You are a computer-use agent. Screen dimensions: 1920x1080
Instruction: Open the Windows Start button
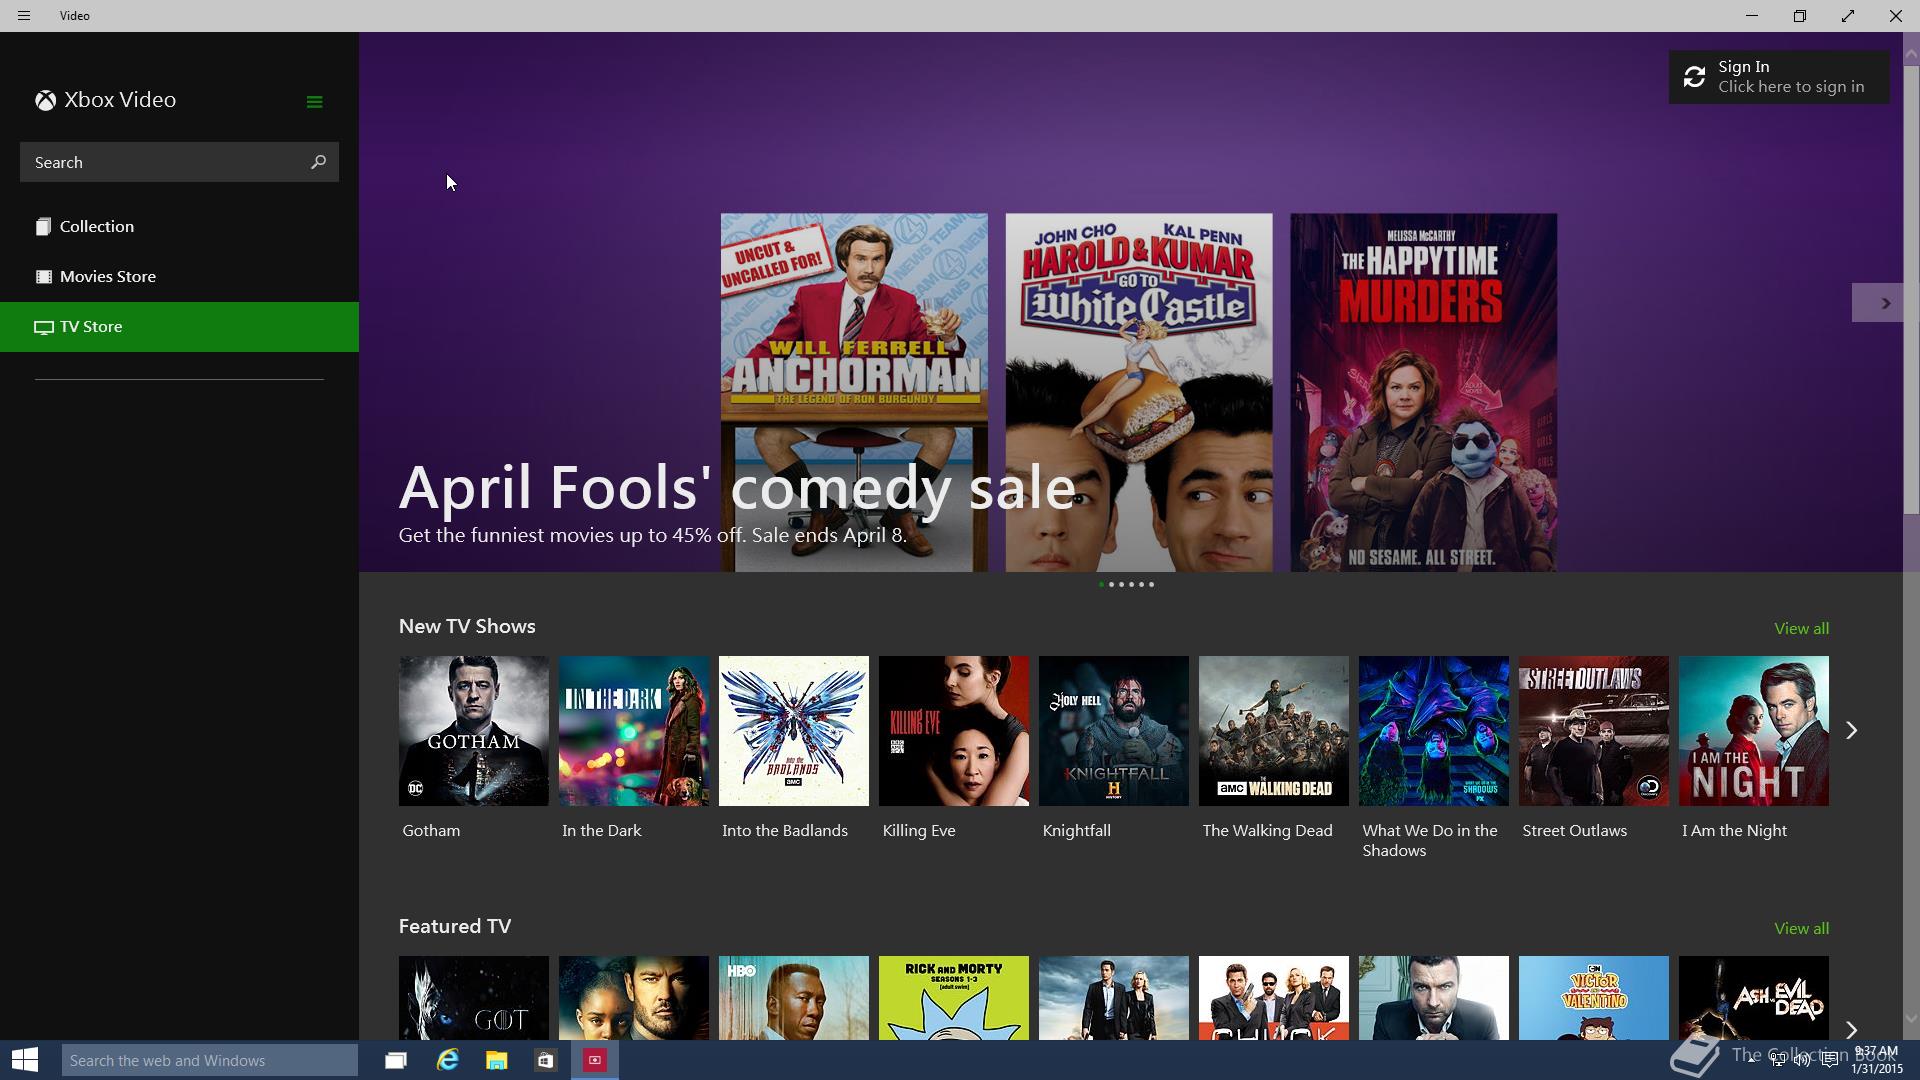(25, 1060)
